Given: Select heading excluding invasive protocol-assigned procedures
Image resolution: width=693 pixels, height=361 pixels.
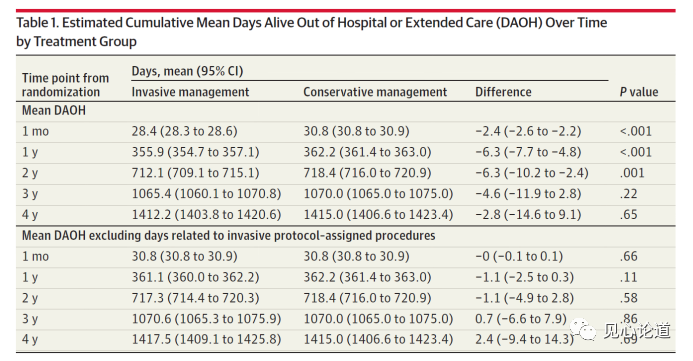Looking at the screenshot, I should tap(228, 236).
